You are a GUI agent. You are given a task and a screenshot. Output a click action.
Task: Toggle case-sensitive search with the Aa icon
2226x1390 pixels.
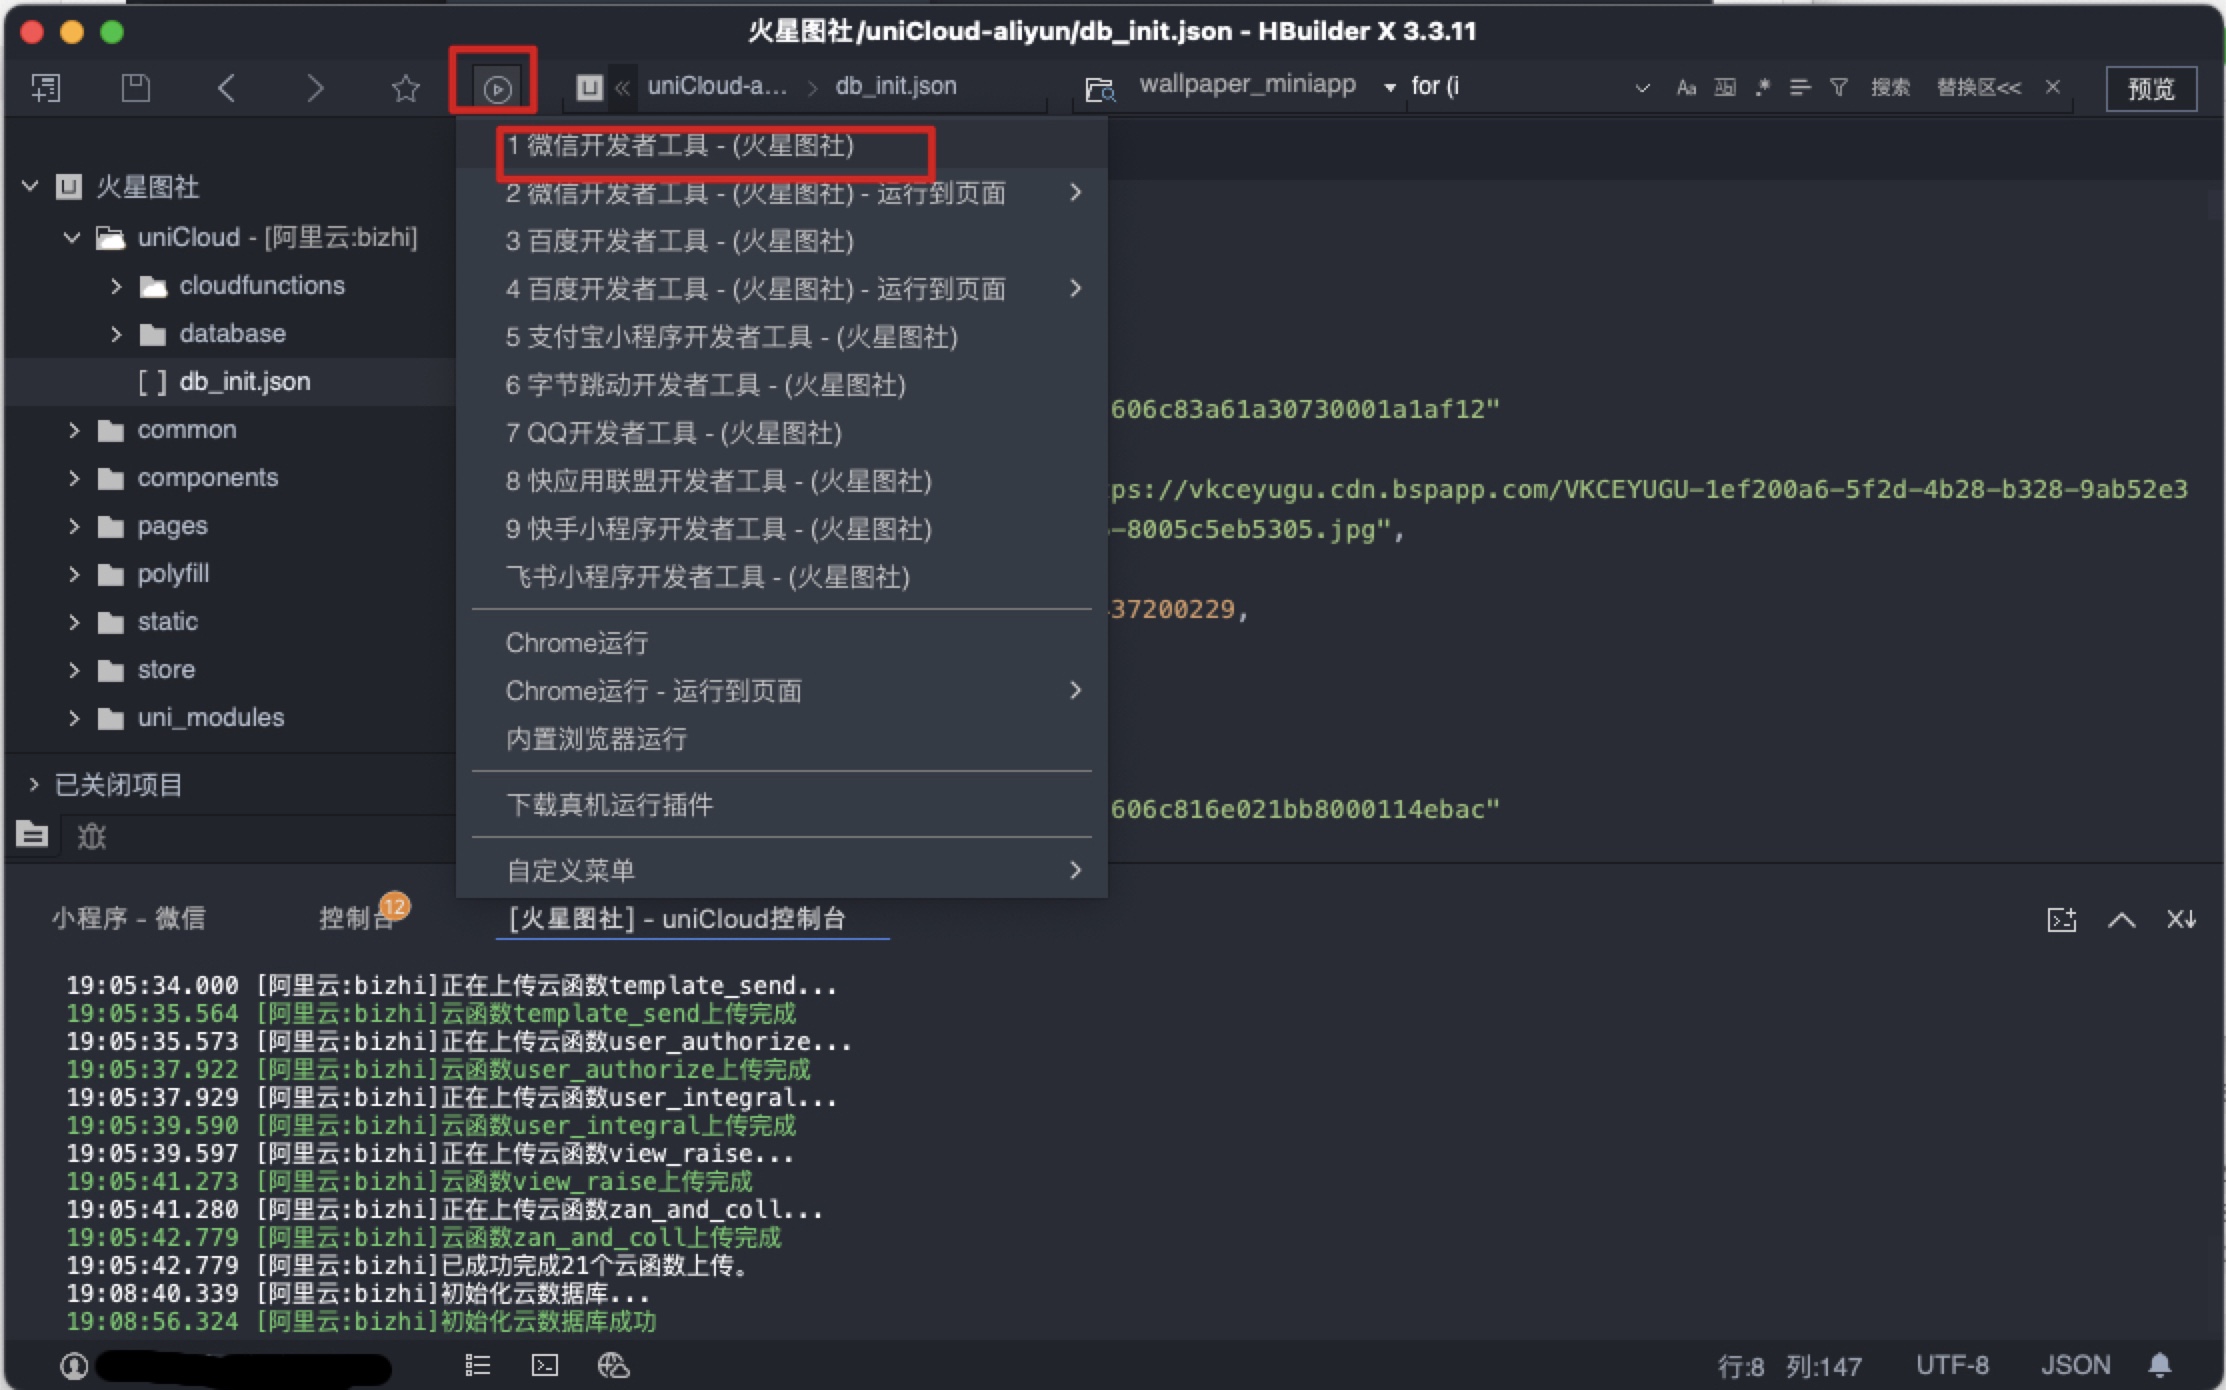(1686, 87)
